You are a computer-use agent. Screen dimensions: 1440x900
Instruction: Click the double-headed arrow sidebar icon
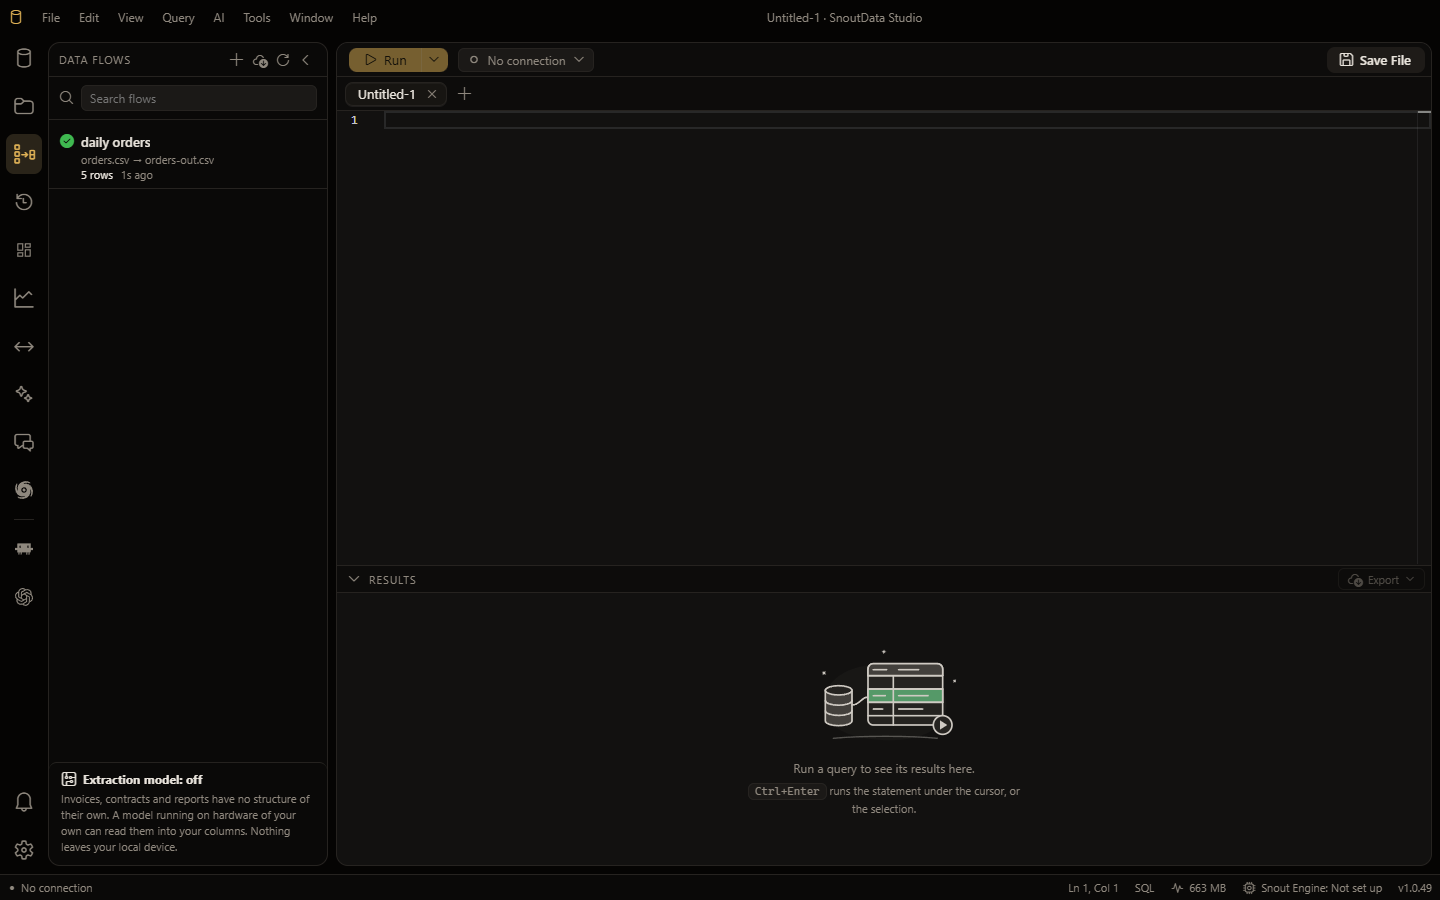(24, 346)
